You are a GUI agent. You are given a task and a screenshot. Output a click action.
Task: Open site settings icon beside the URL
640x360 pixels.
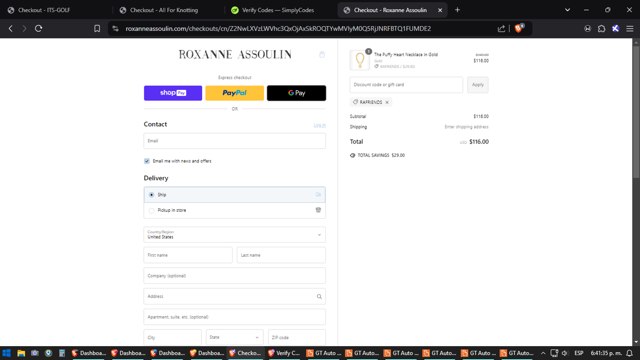[x=116, y=29]
